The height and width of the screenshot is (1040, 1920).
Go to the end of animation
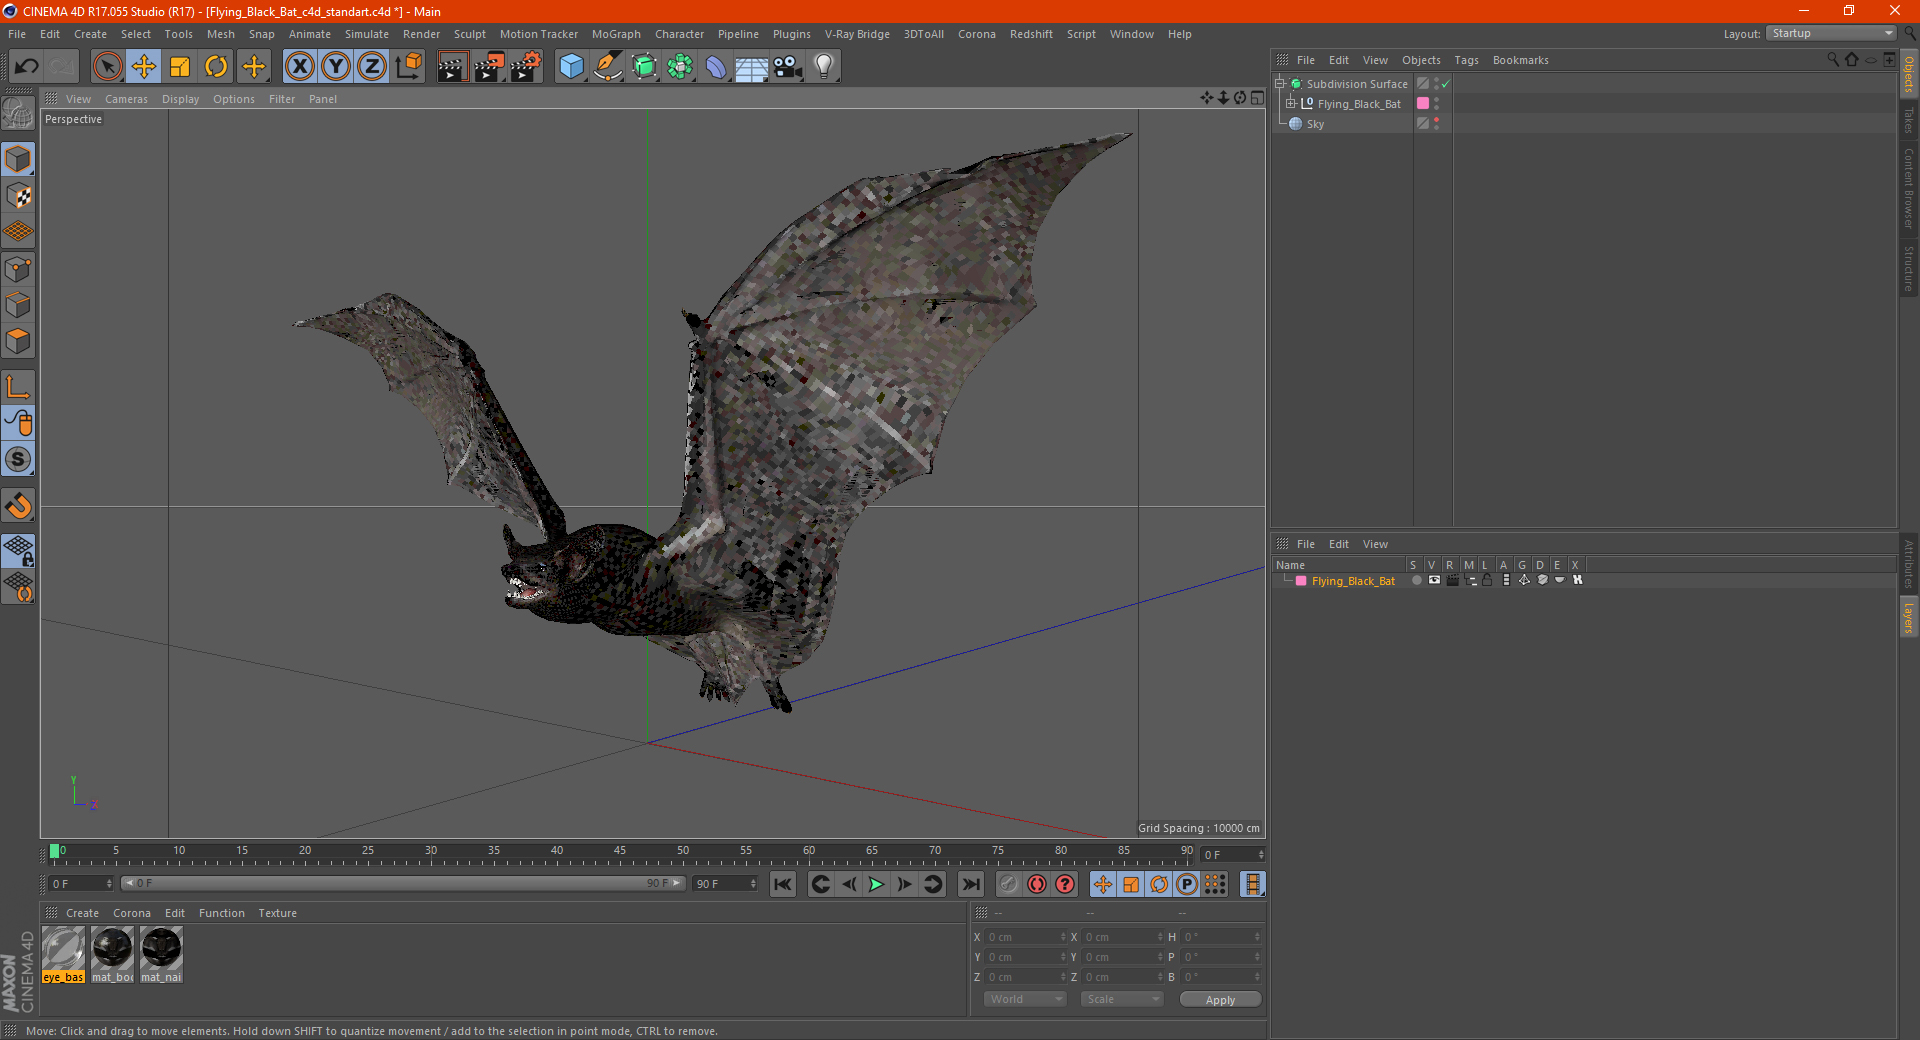tap(970, 884)
